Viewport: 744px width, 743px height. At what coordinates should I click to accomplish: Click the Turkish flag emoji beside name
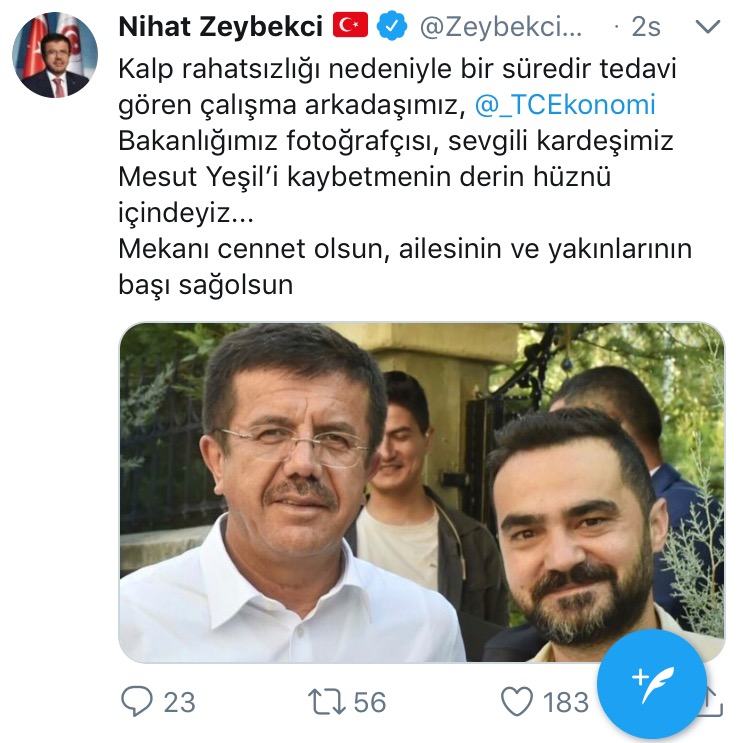point(350,26)
